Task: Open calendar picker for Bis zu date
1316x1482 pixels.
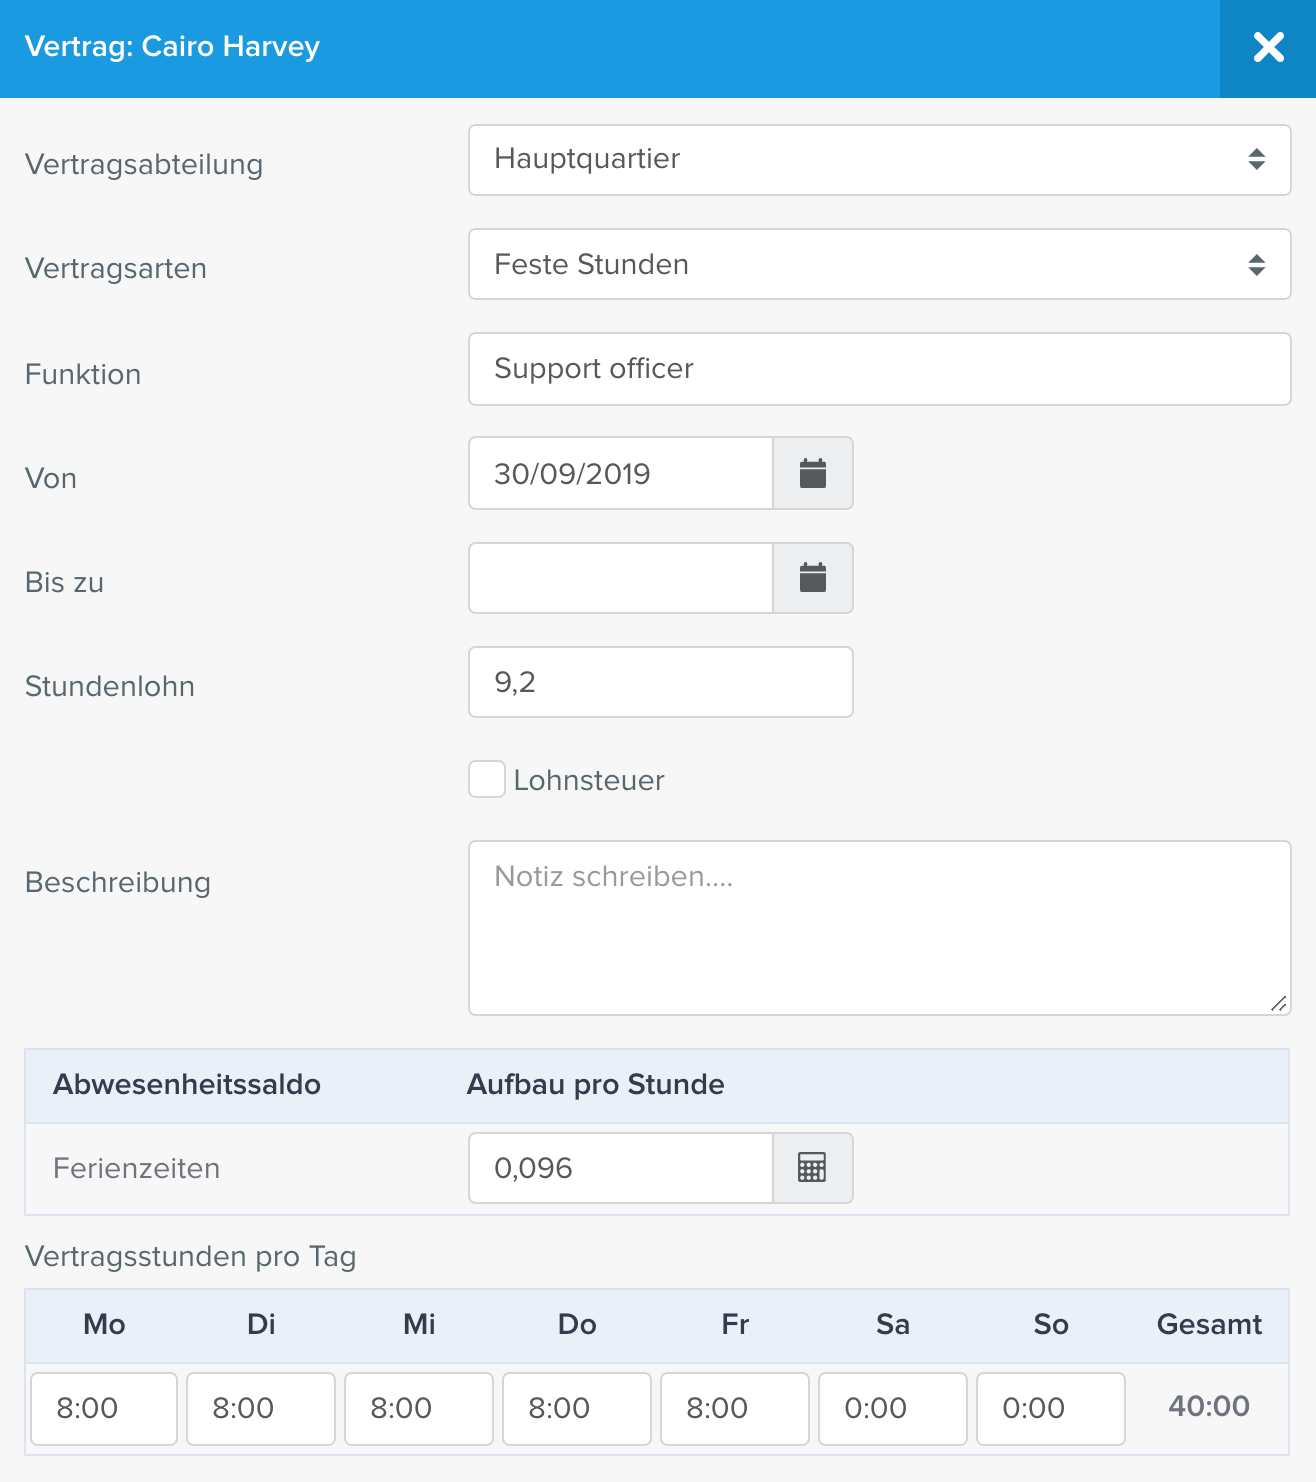Action: (x=813, y=578)
